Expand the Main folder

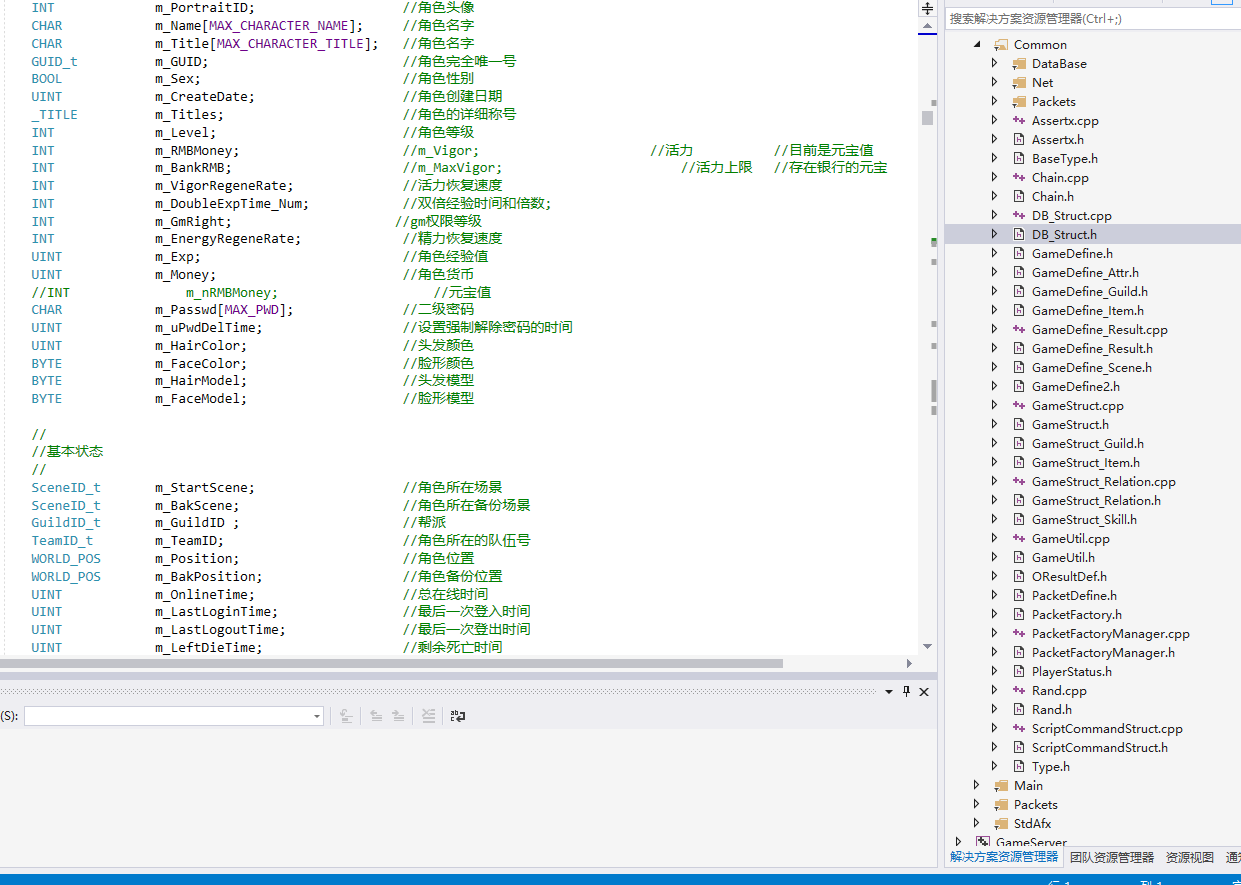click(x=976, y=785)
